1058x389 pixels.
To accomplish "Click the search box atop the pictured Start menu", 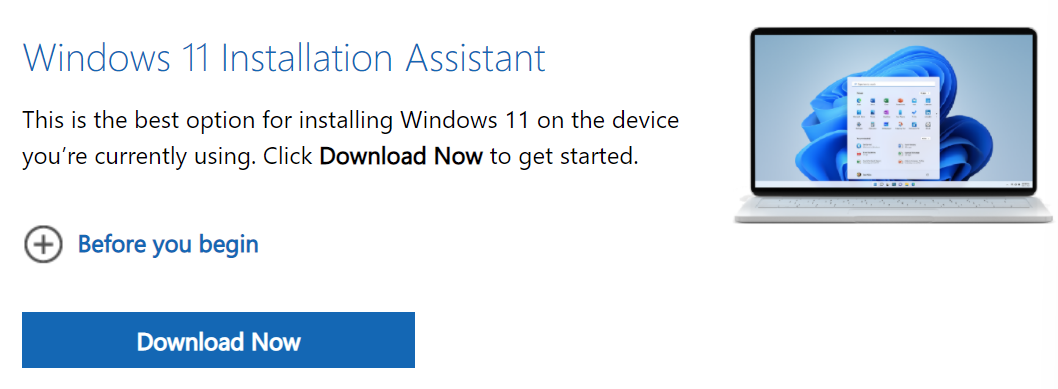I will point(893,84).
